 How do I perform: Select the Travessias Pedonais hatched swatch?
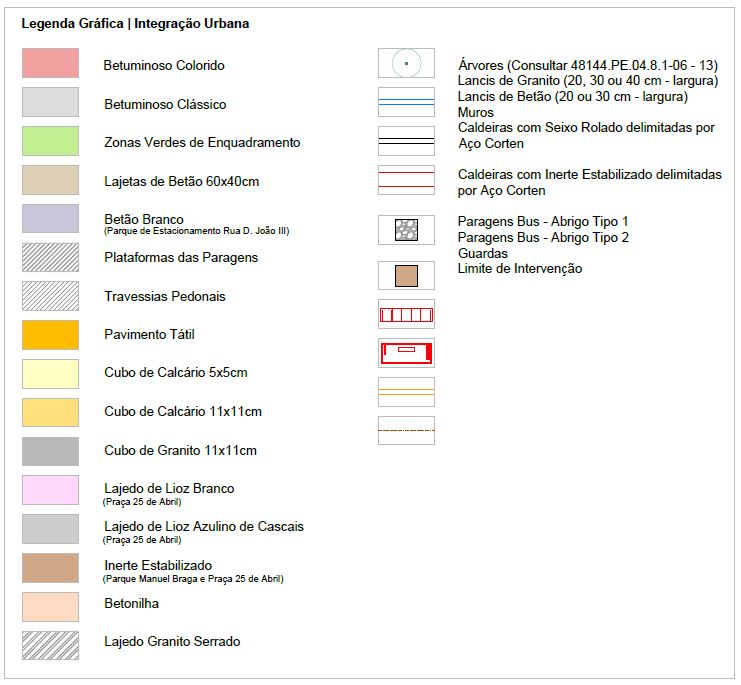pyautogui.click(x=50, y=296)
